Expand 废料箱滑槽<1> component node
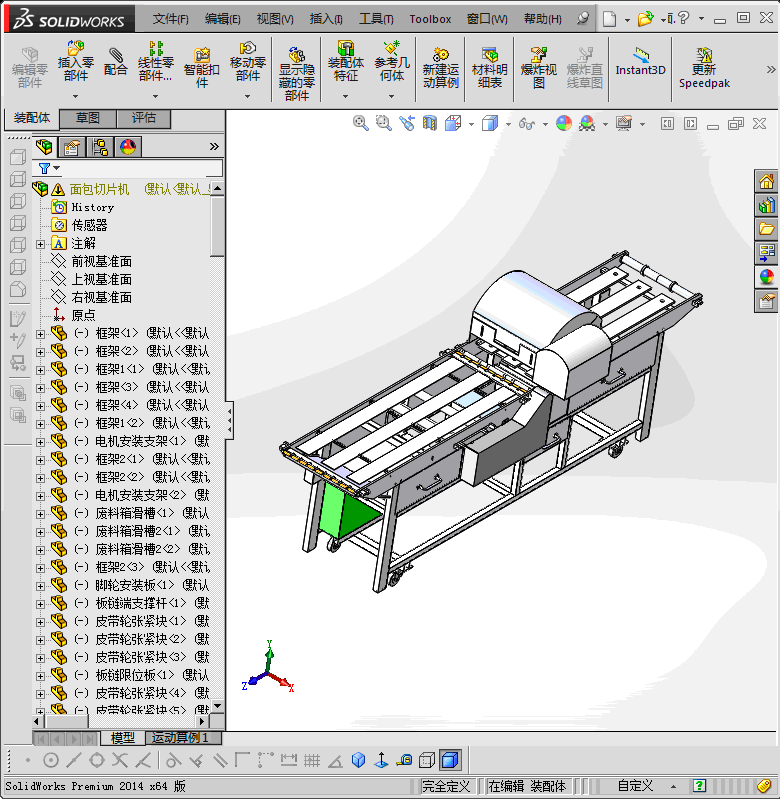The image size is (780, 799). pyautogui.click(x=40, y=514)
